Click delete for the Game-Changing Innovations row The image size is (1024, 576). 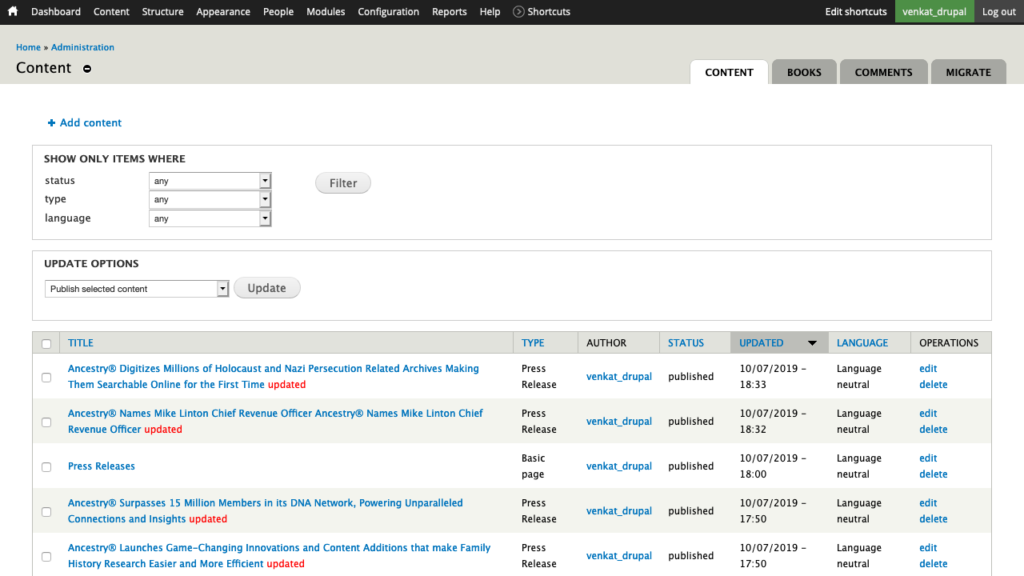click(x=933, y=564)
